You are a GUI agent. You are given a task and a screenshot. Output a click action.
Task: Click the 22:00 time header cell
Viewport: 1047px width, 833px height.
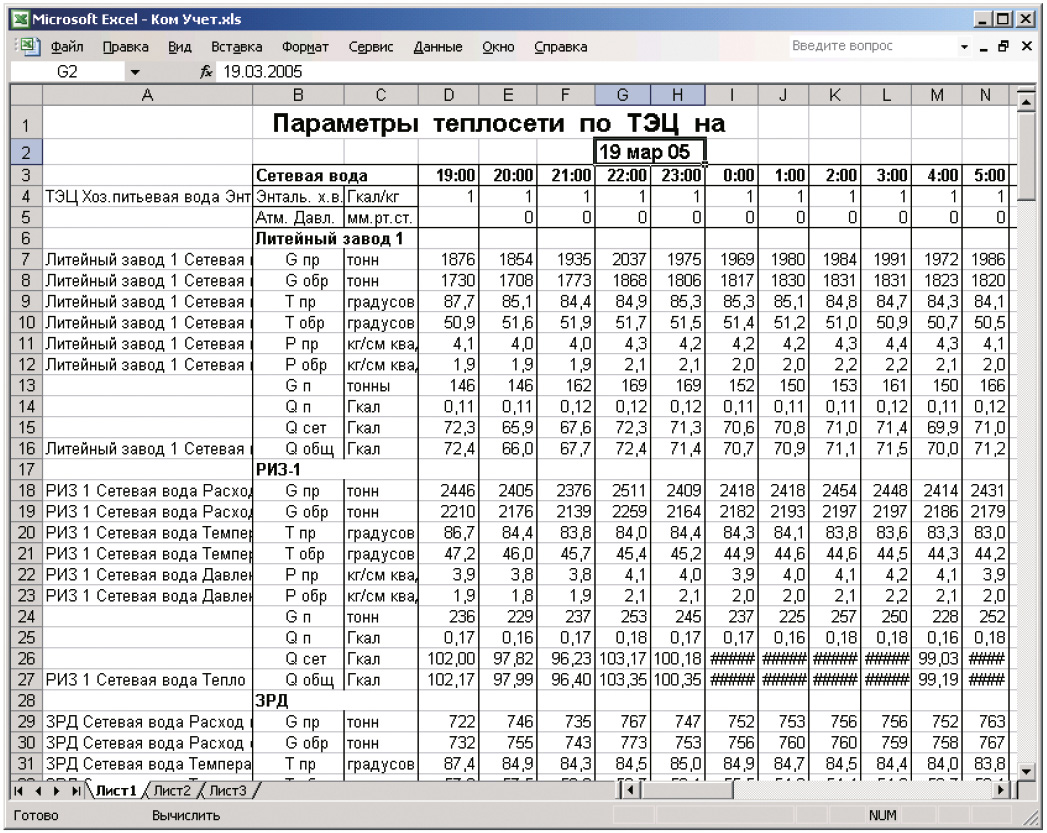click(x=622, y=176)
